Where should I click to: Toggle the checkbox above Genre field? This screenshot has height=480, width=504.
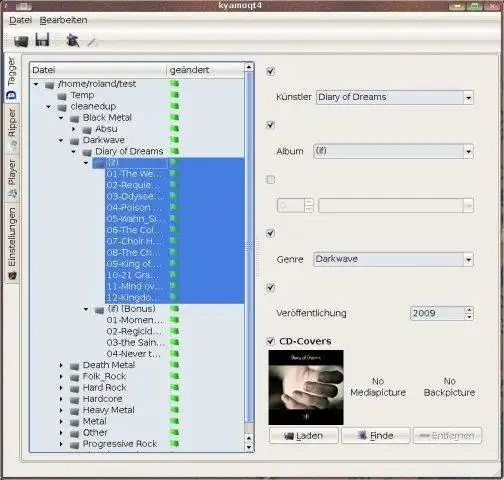[271, 233]
